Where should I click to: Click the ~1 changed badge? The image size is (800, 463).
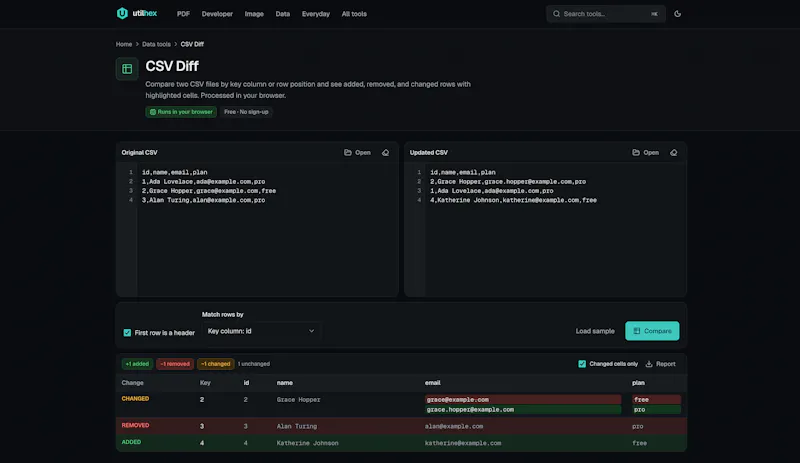[x=216, y=364]
